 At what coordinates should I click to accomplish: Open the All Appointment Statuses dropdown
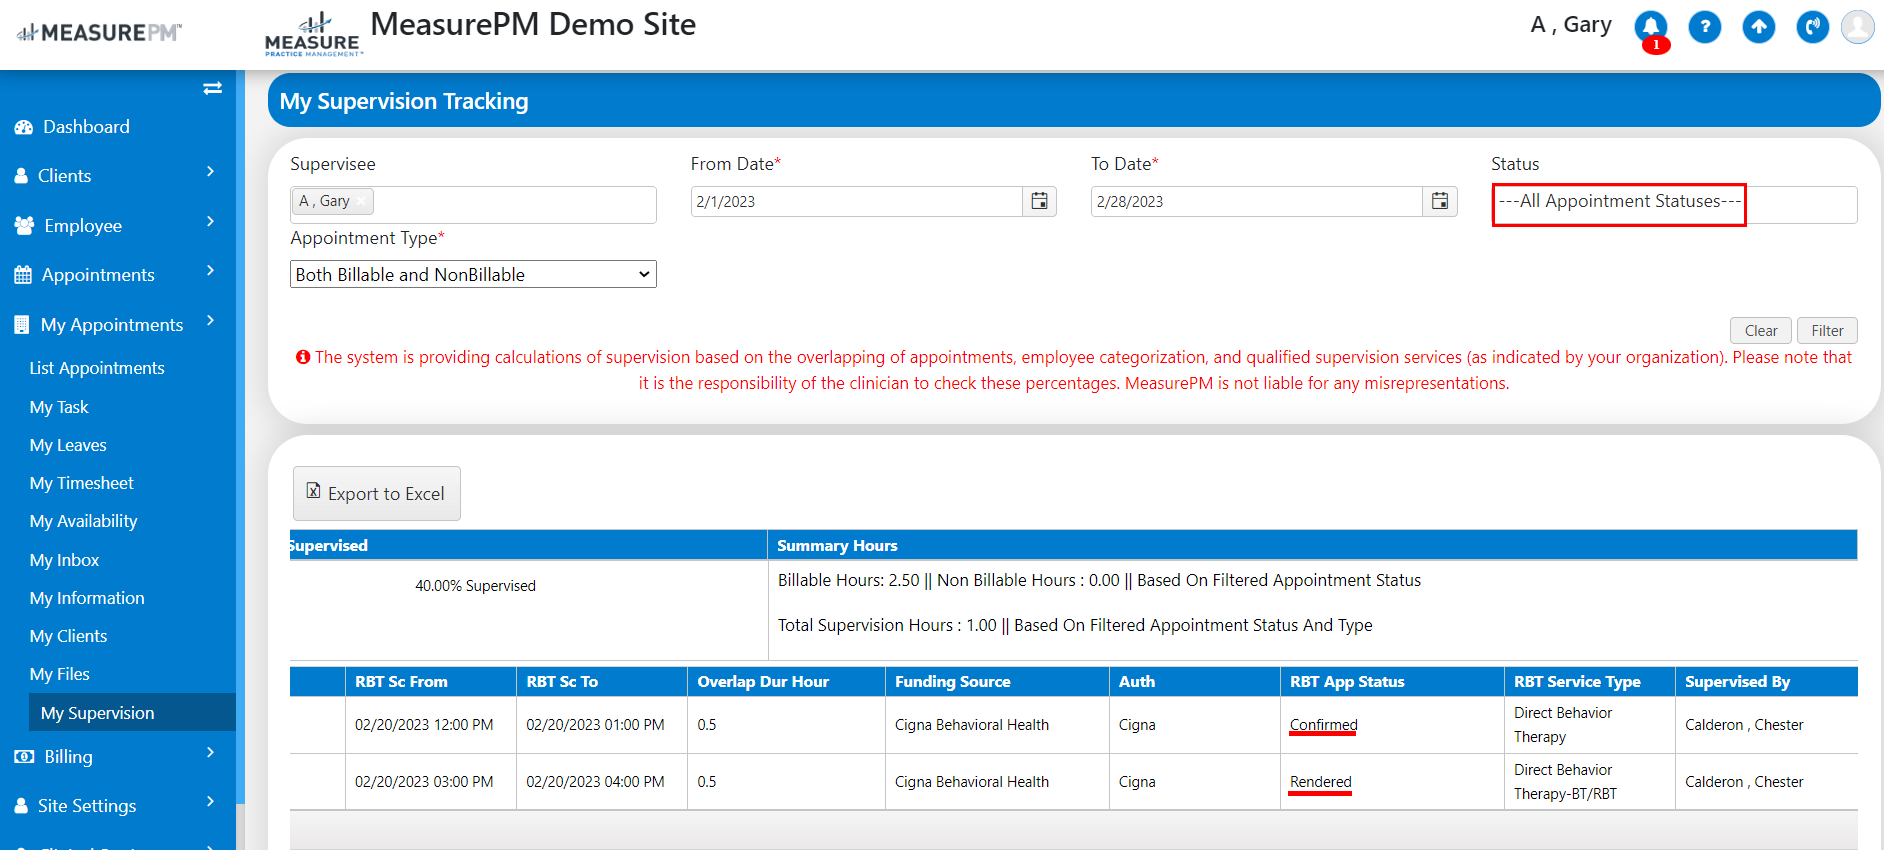tap(1674, 204)
